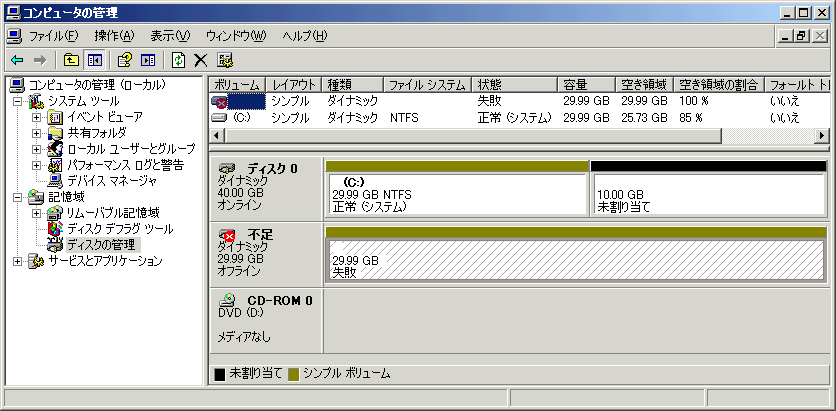Open the ファイル(F) menu
This screenshot has width=836, height=411.
click(53, 36)
